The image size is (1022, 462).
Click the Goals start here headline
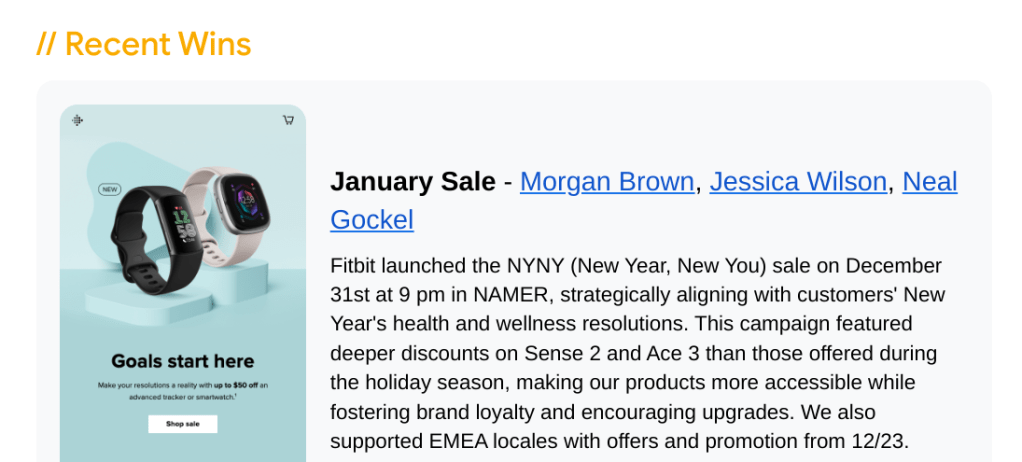pos(183,361)
